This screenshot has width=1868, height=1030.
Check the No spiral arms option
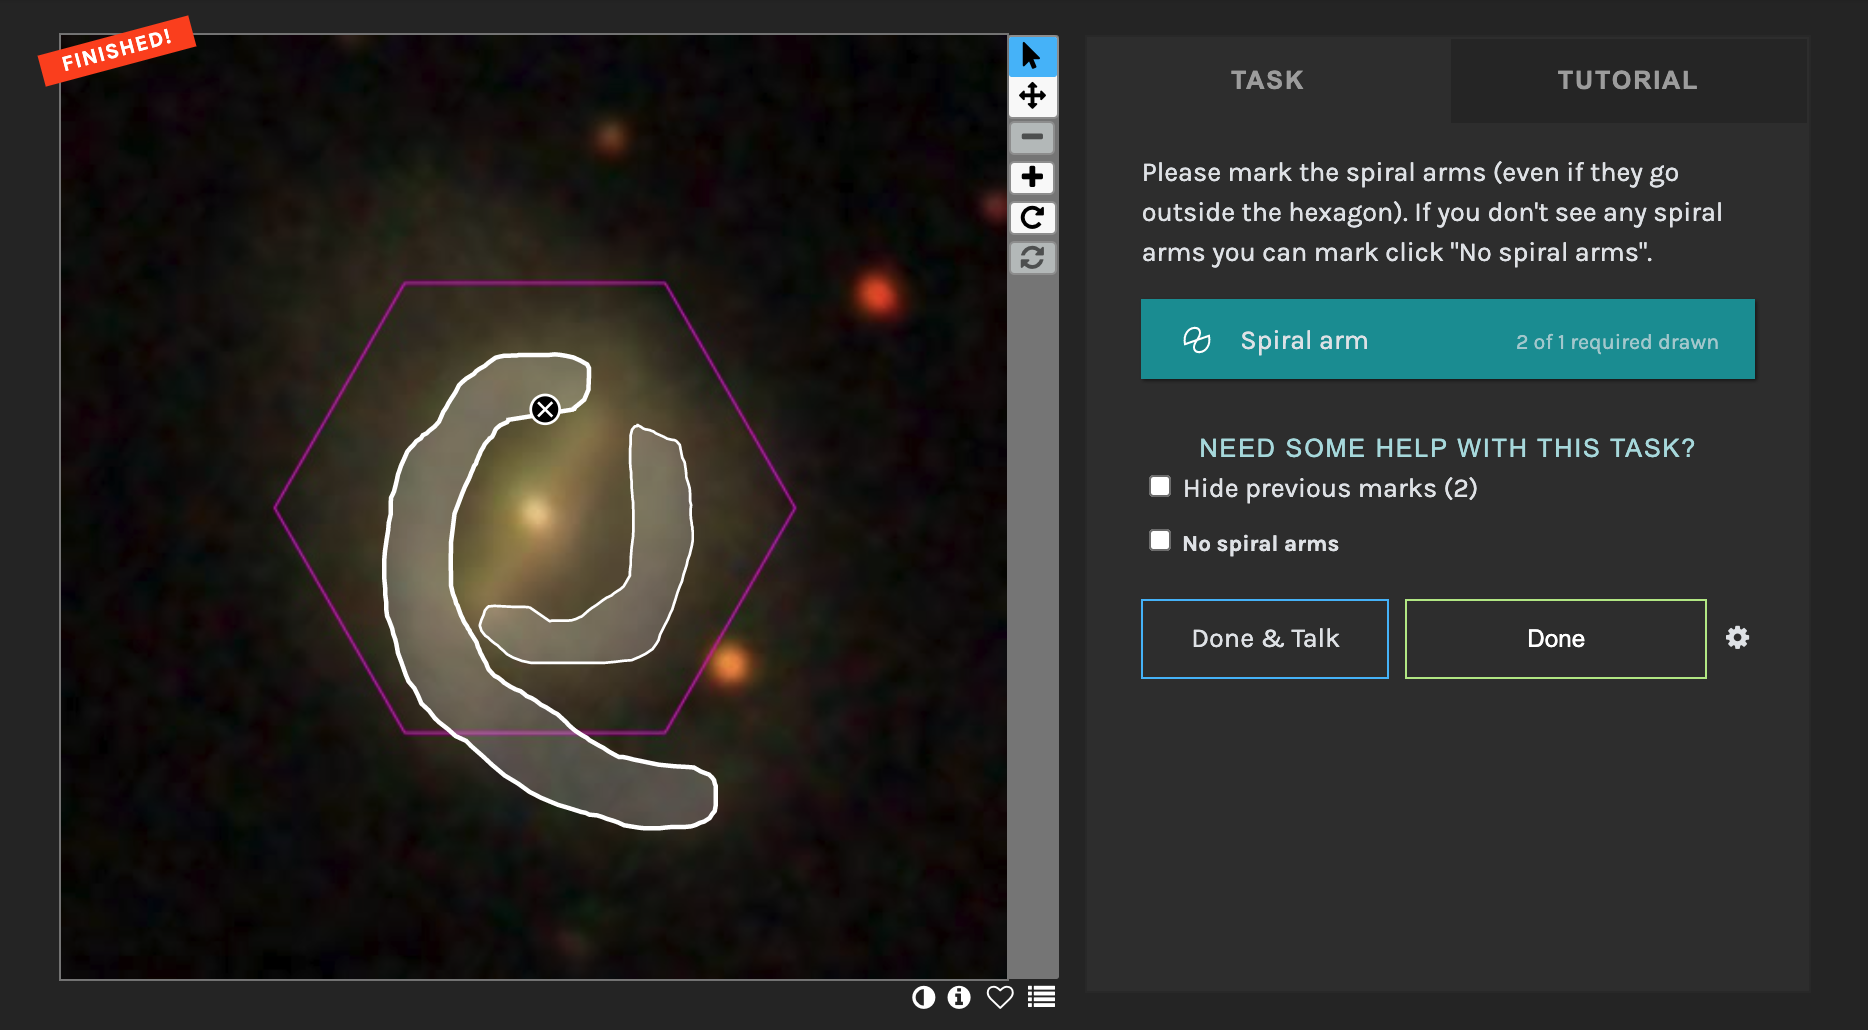click(1160, 541)
